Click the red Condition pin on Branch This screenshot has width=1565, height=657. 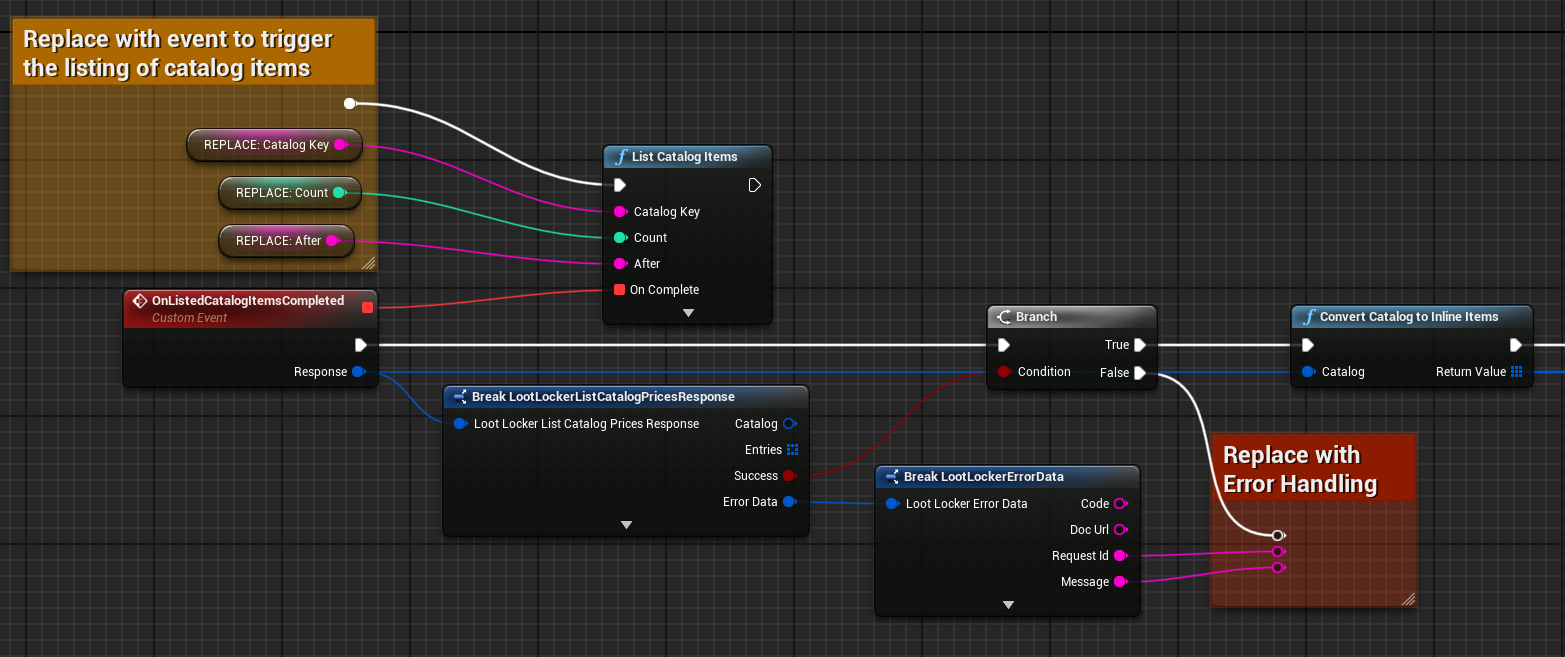coord(1004,372)
